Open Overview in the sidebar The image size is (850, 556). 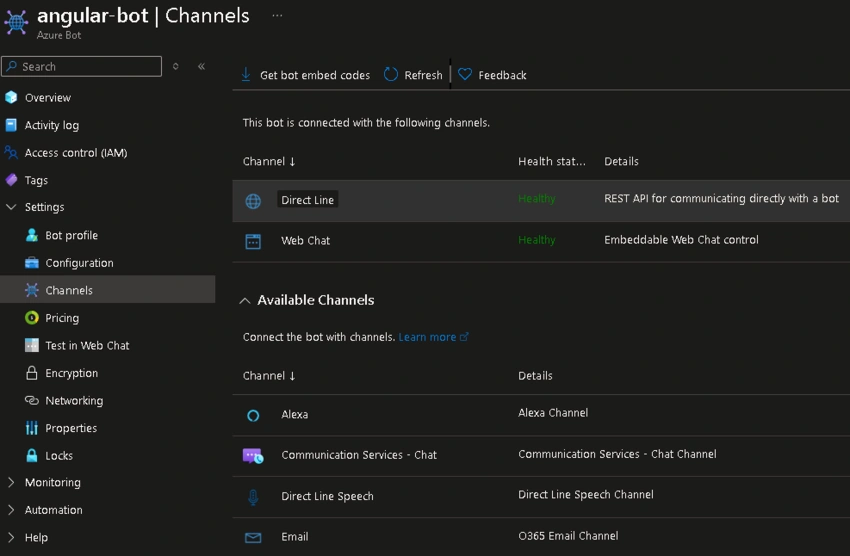click(48, 98)
